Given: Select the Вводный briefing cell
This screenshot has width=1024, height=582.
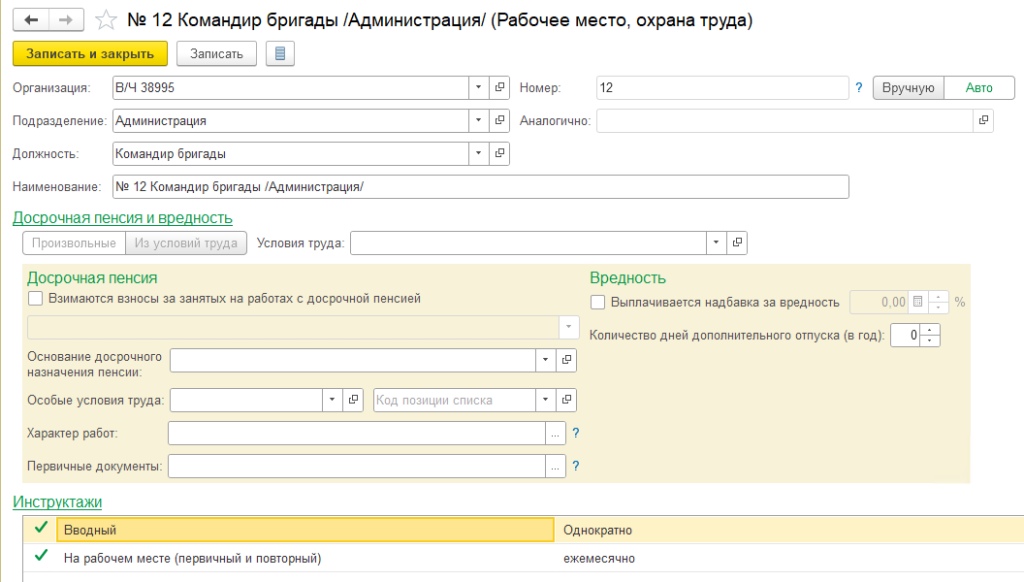Looking at the screenshot, I should point(306,530).
